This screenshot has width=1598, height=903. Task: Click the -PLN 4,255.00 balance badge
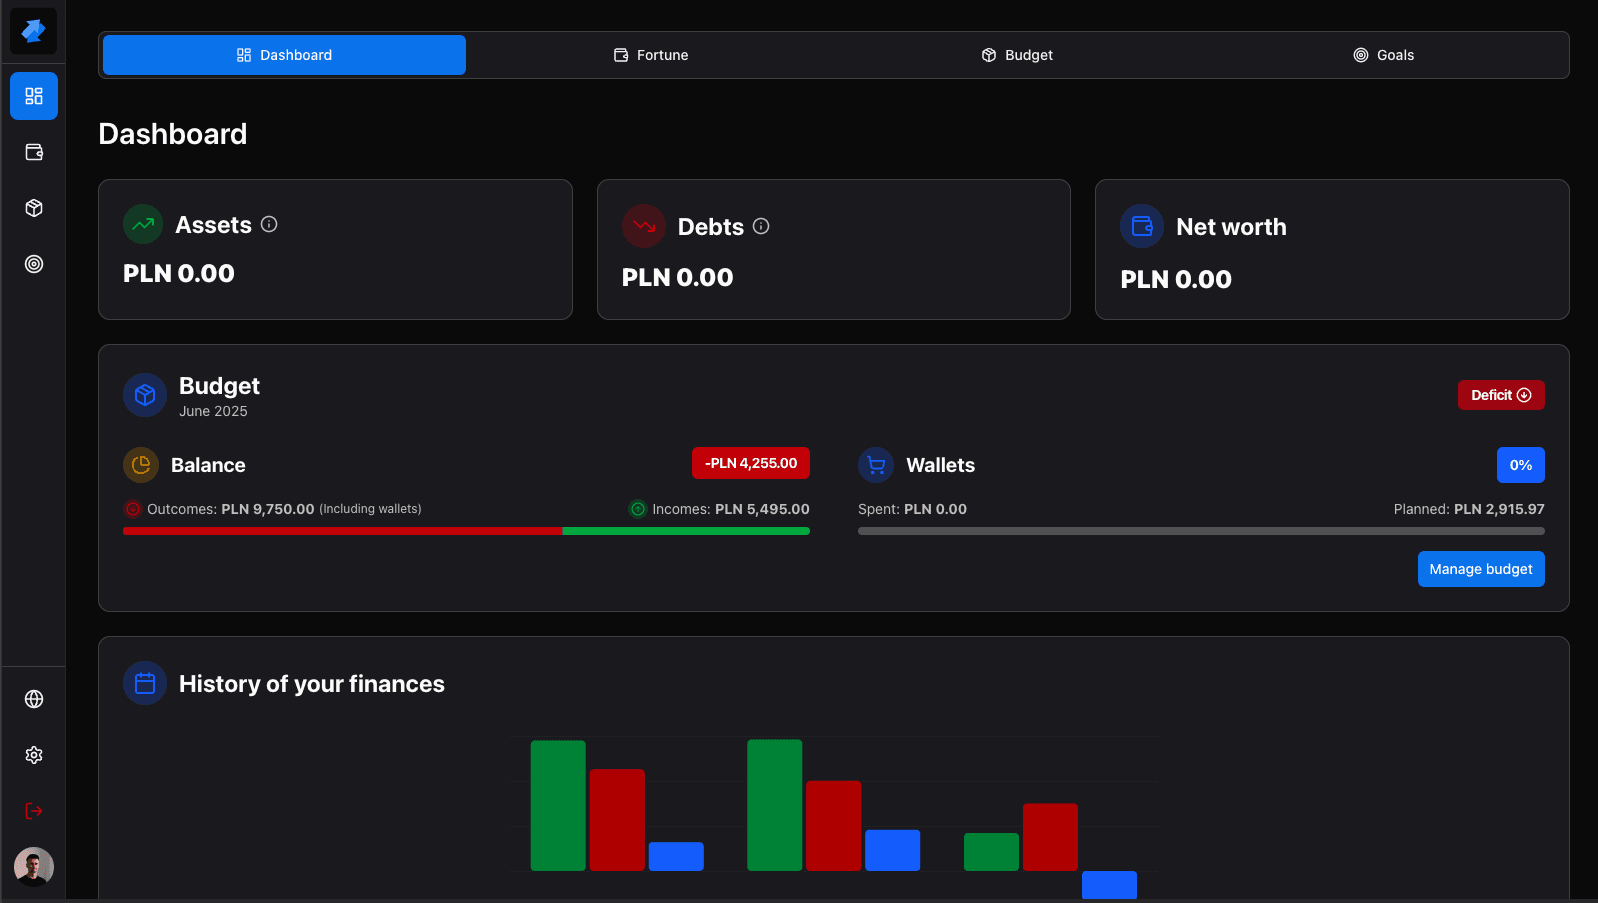coord(751,463)
